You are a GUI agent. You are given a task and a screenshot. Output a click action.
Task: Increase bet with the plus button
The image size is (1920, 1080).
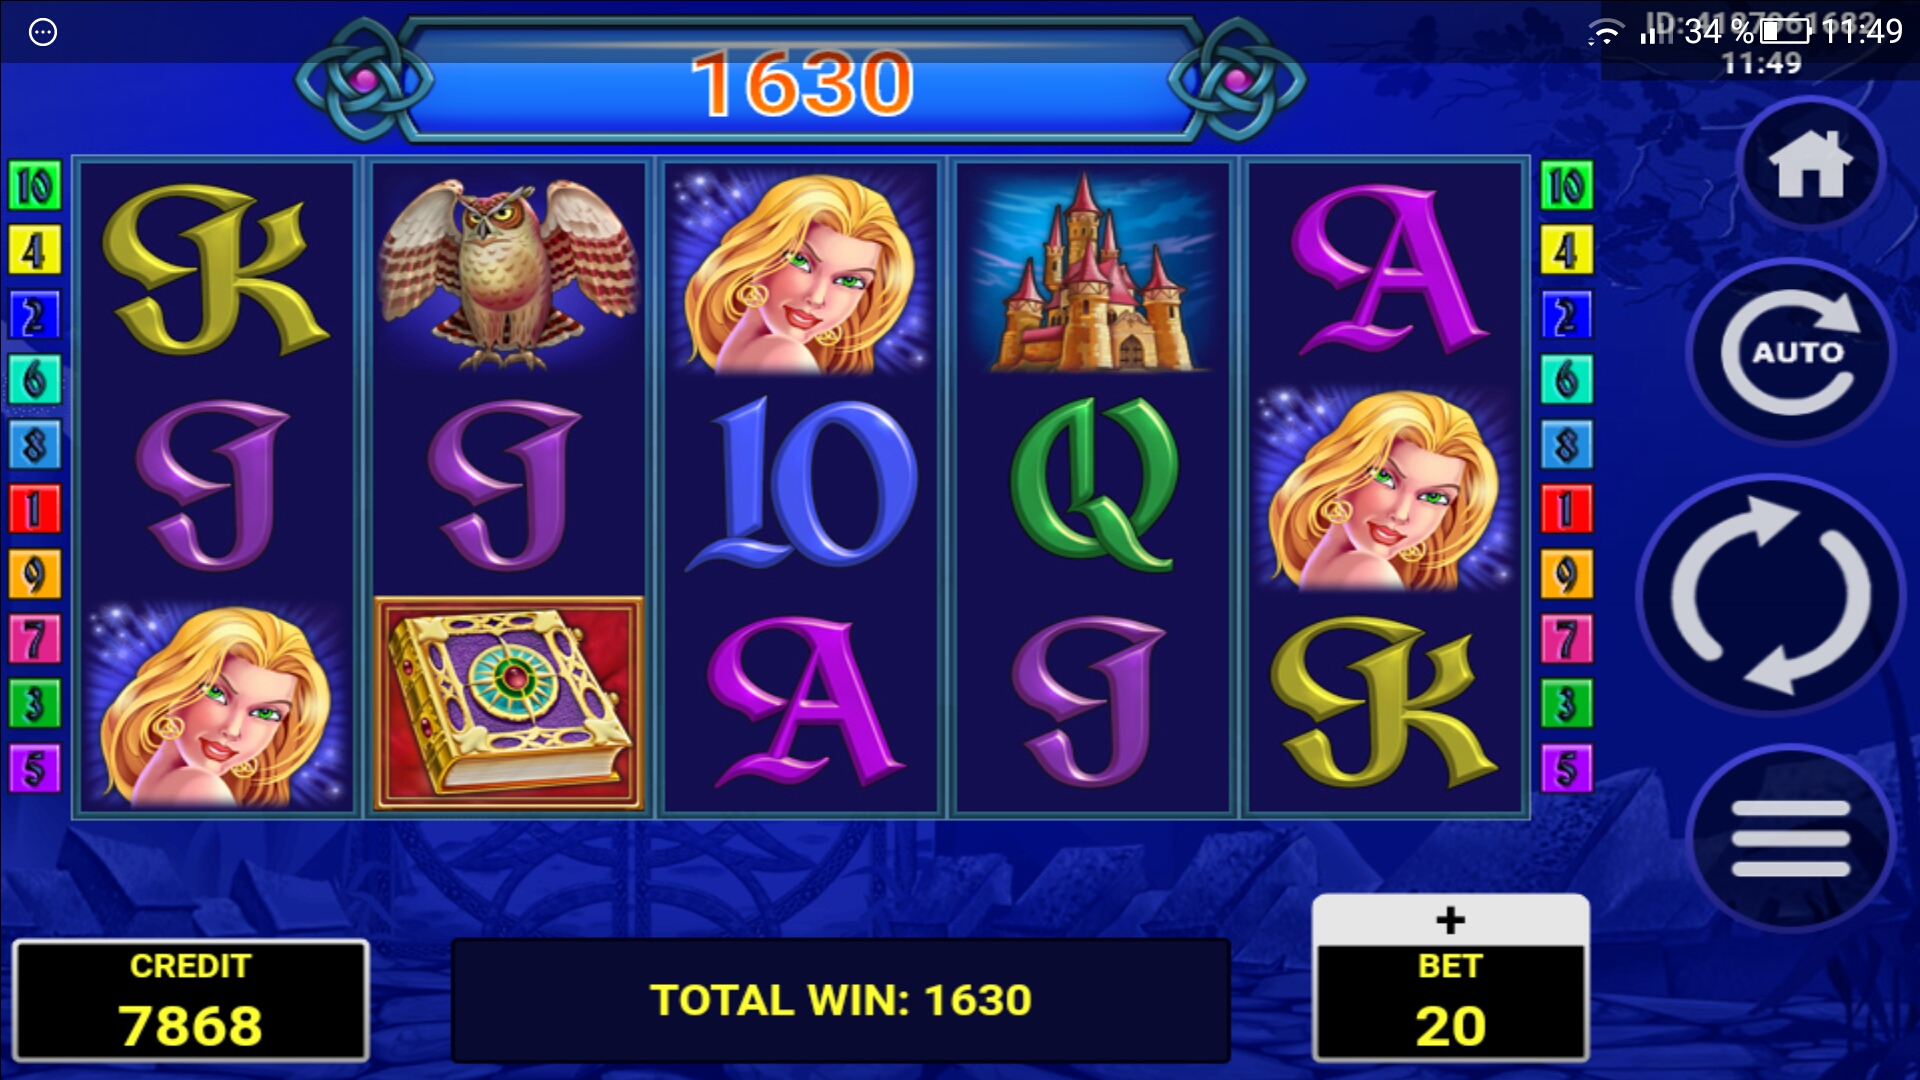tap(1450, 920)
